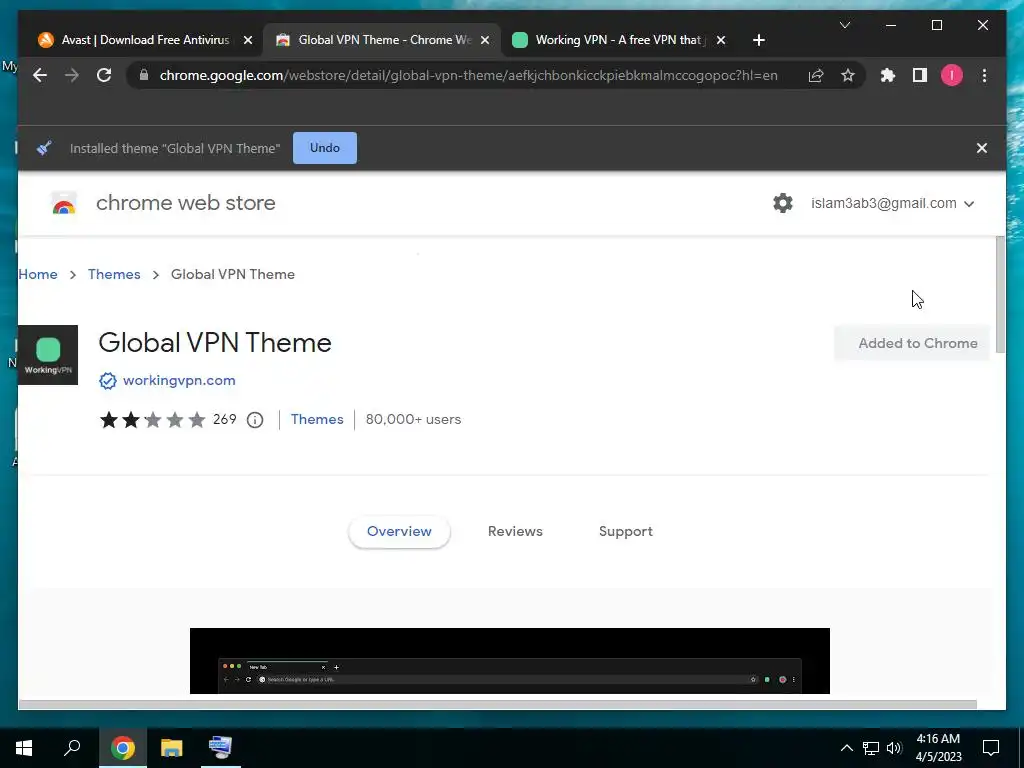Open the tab search dropdown arrow

point(844,25)
